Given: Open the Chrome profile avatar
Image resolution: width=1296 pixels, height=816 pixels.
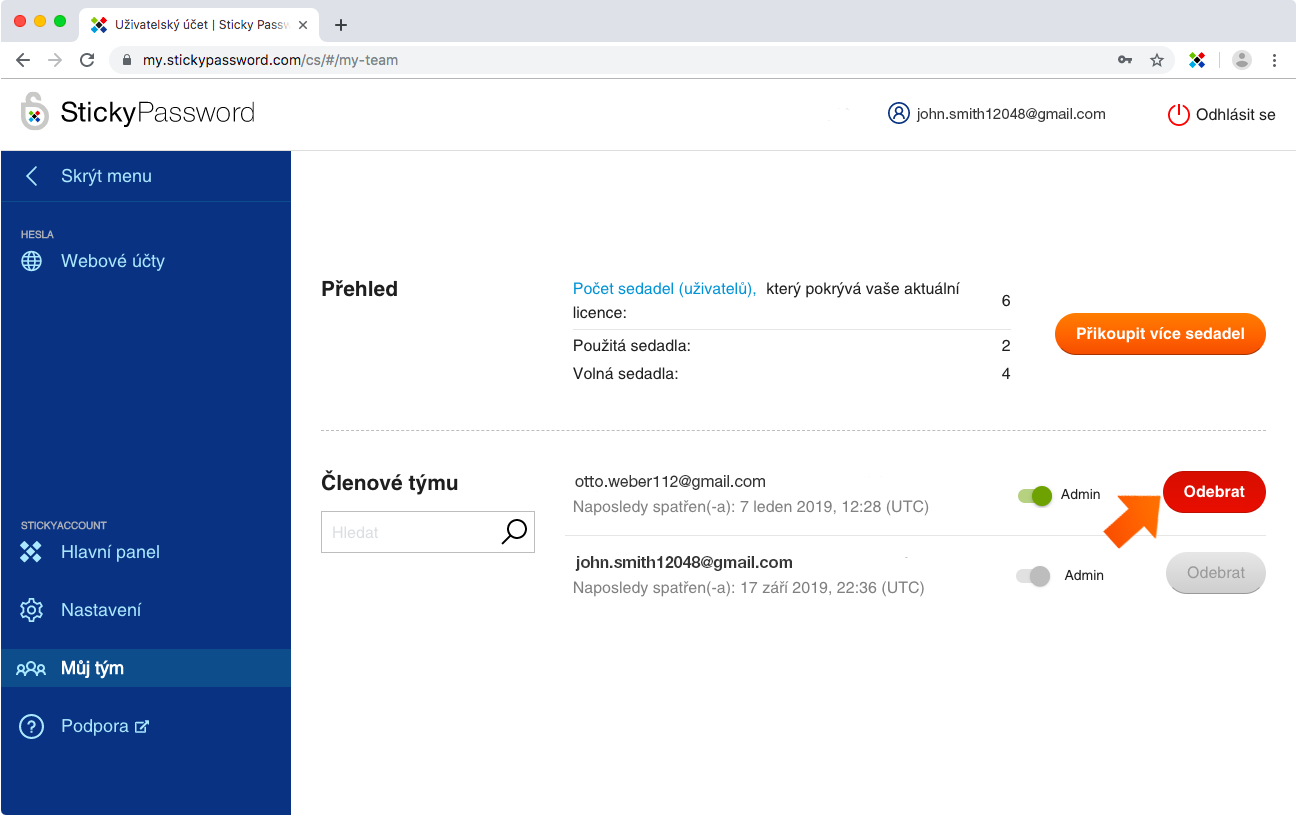Looking at the screenshot, I should pyautogui.click(x=1242, y=60).
